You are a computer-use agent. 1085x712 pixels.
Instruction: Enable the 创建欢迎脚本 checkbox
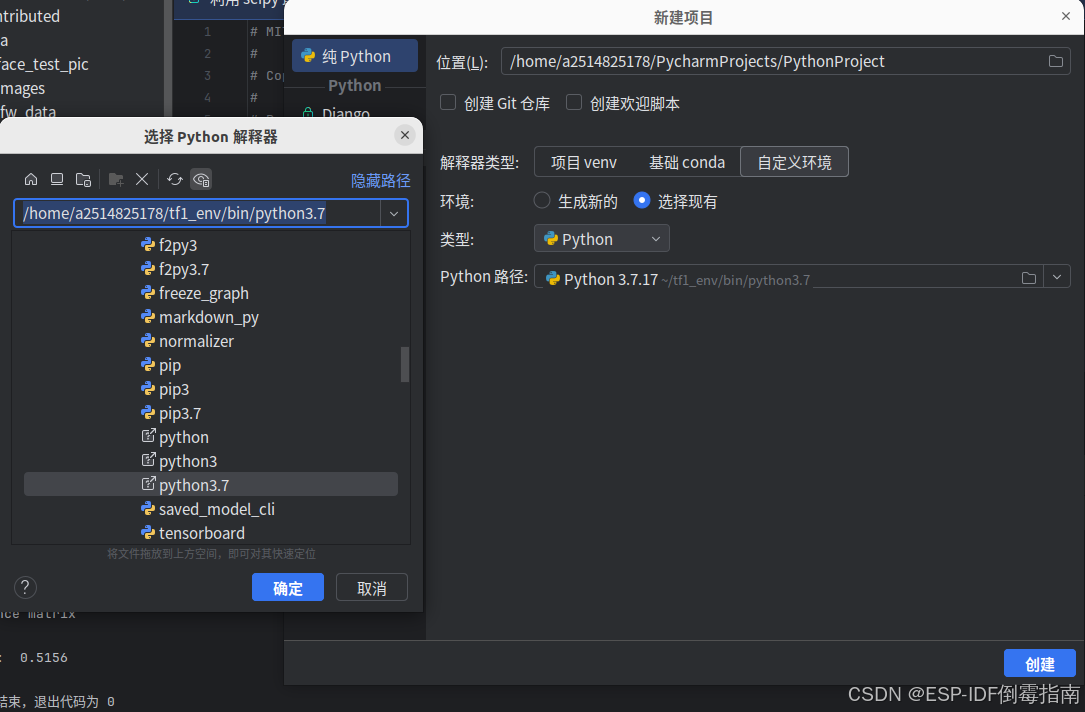(574, 102)
